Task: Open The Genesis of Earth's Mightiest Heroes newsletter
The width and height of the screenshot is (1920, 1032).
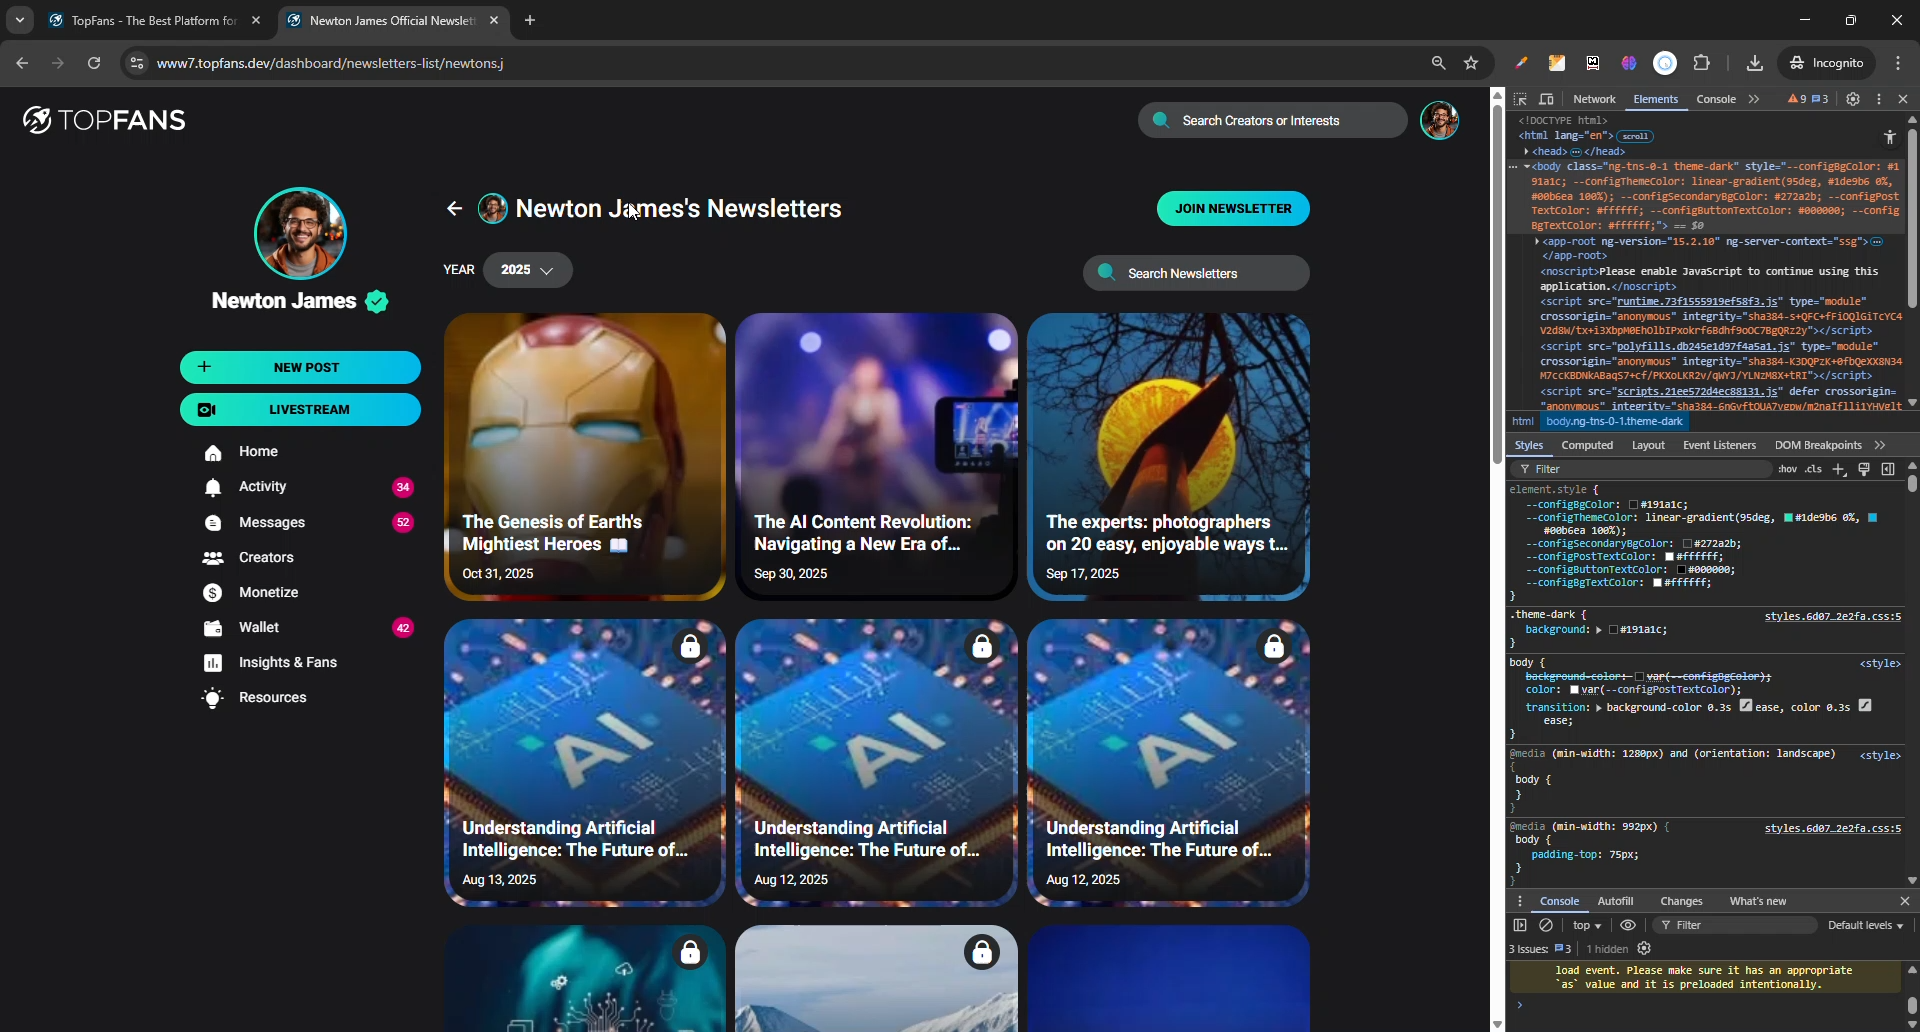Action: coord(585,457)
